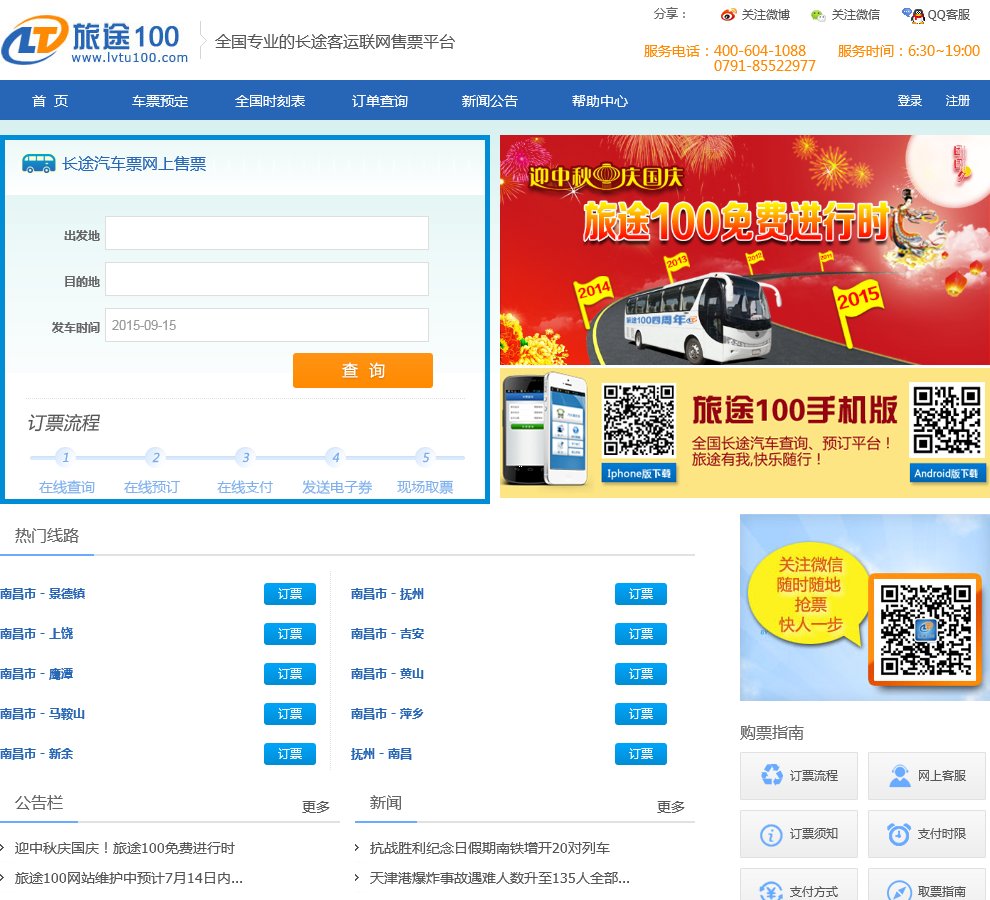Open 网上客服 guide tile
This screenshot has height=900, width=990.
click(x=927, y=776)
